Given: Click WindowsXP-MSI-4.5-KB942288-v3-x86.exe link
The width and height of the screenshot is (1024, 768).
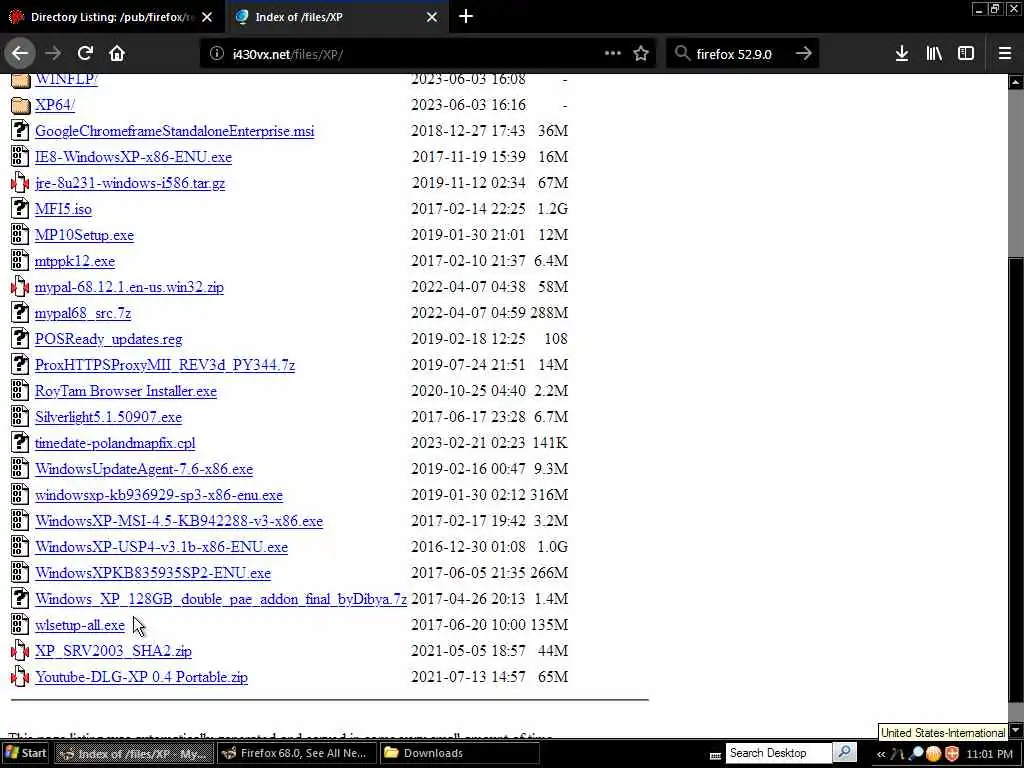Looking at the screenshot, I should [x=179, y=521].
